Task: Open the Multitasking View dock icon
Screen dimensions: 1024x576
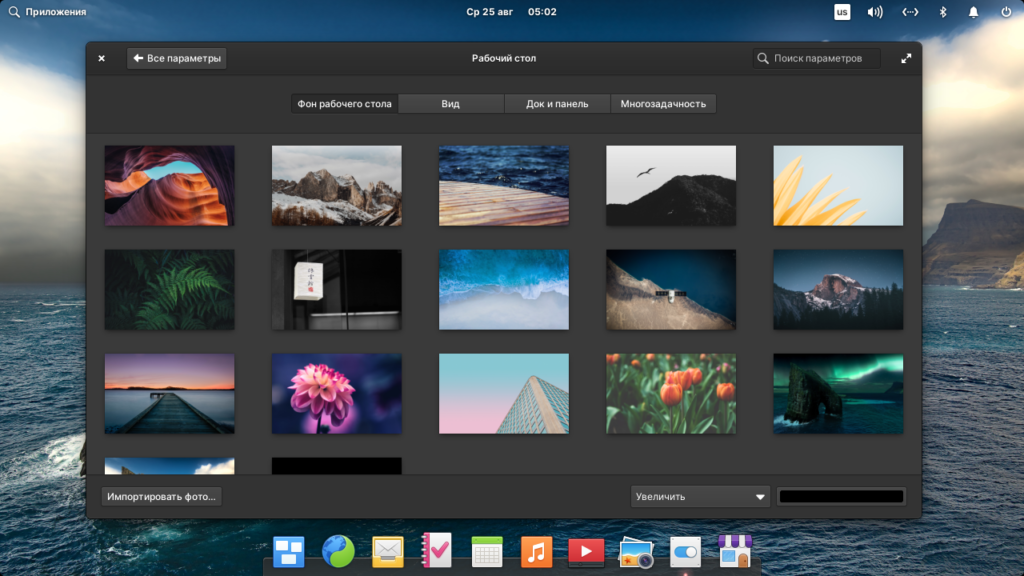Action: coord(289,551)
